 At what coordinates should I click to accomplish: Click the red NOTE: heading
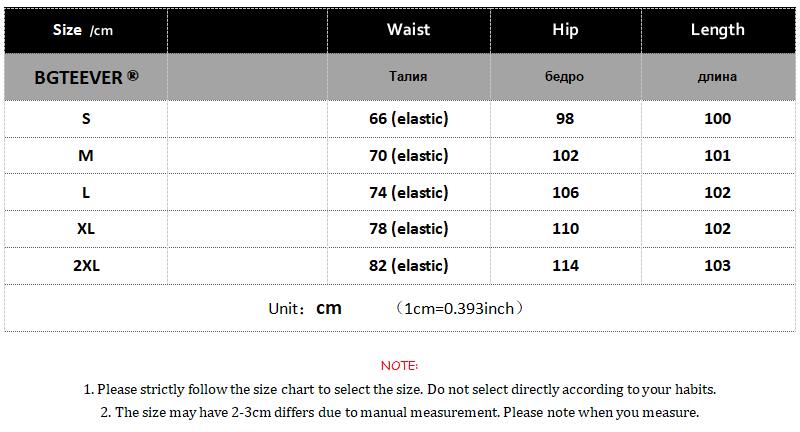[400, 366]
